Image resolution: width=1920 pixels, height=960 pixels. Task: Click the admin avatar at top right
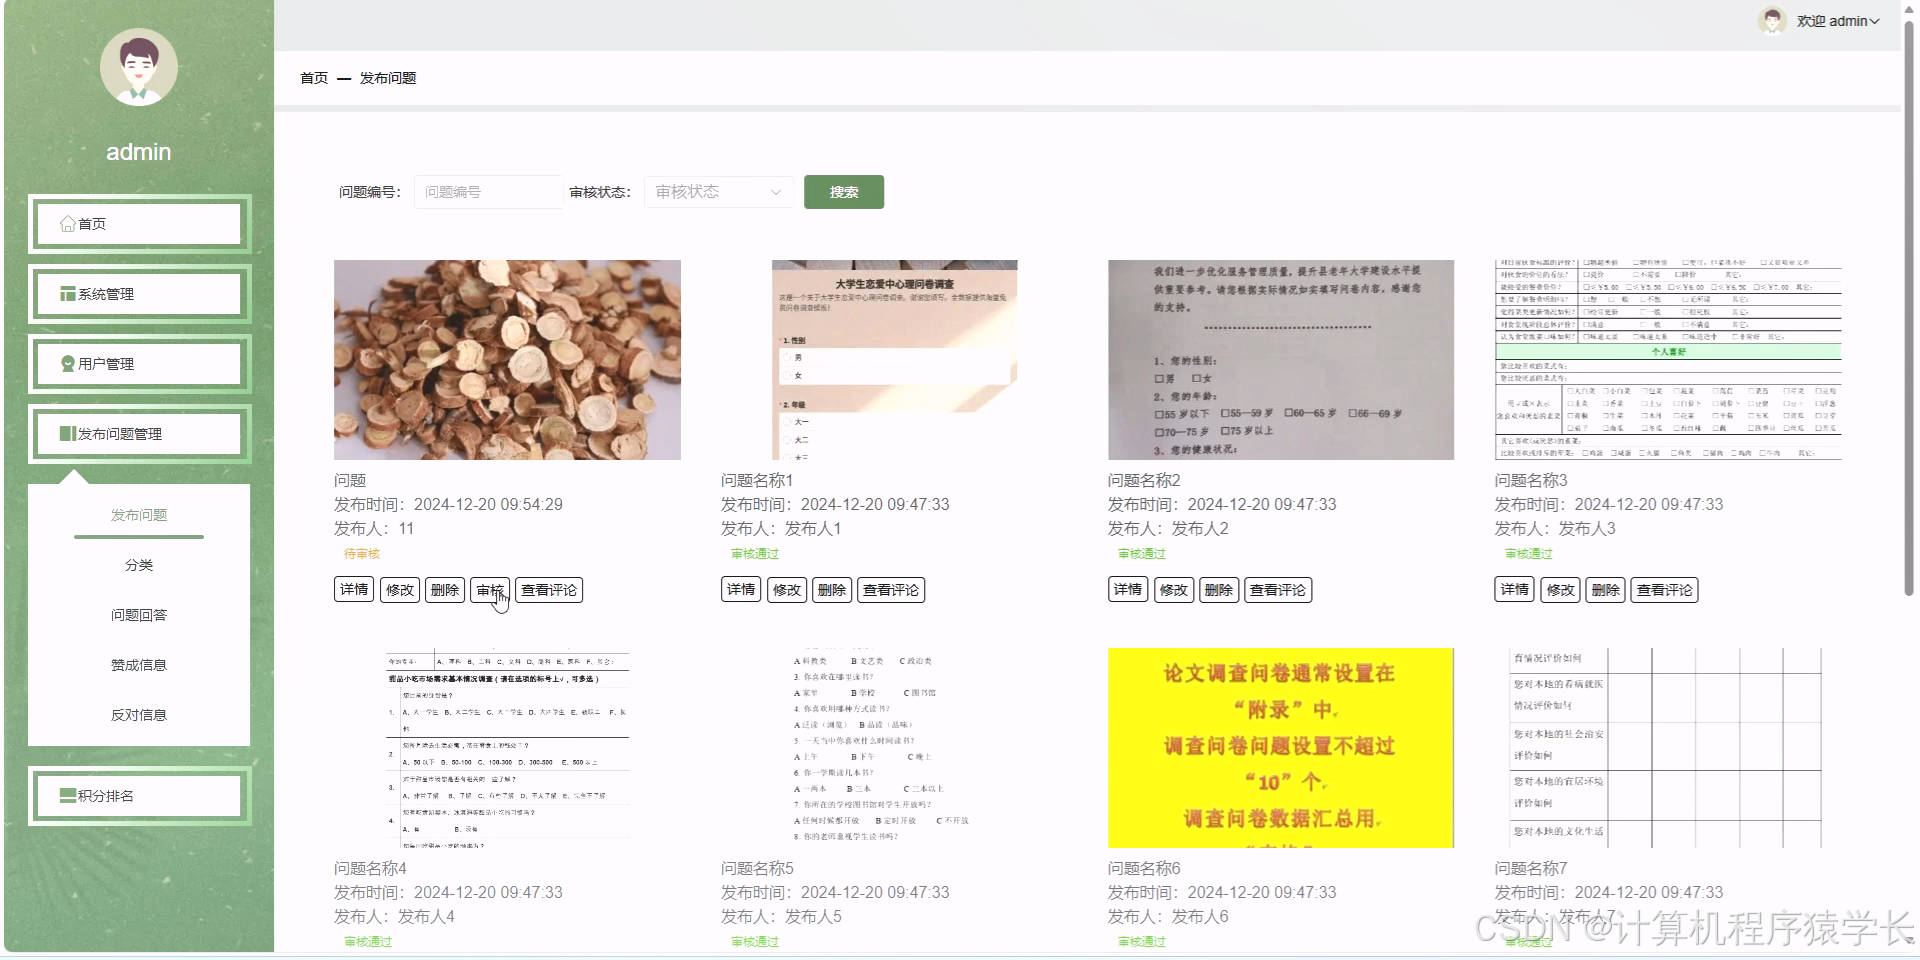click(x=1772, y=20)
